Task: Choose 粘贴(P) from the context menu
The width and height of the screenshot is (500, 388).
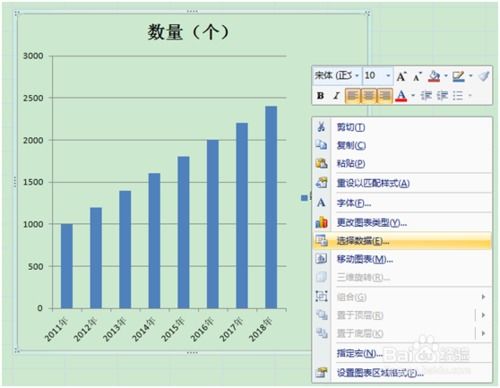Action: tap(402, 163)
